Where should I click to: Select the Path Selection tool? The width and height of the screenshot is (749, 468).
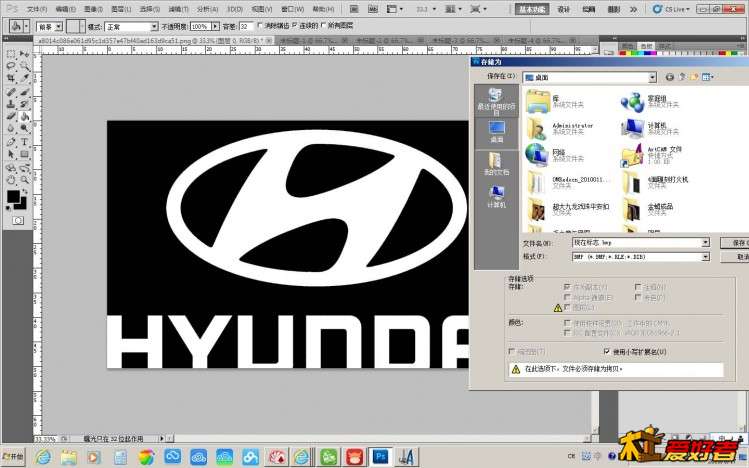[11, 154]
